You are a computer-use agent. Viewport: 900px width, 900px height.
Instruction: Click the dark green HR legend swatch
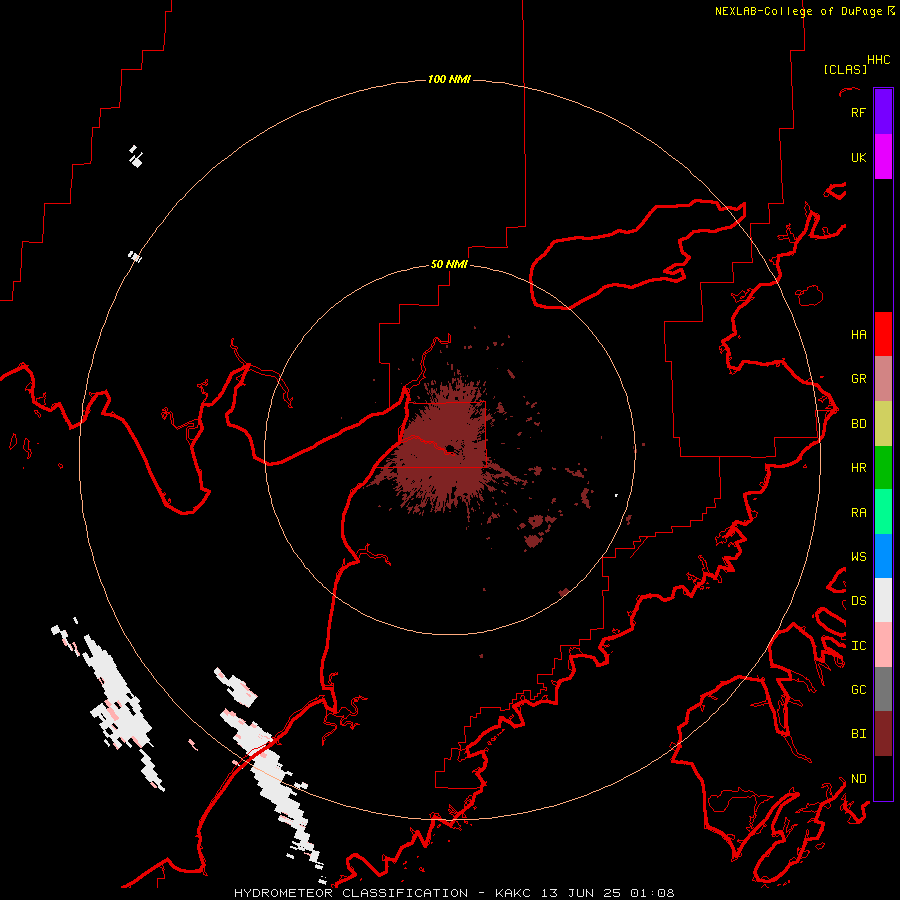pos(883,468)
